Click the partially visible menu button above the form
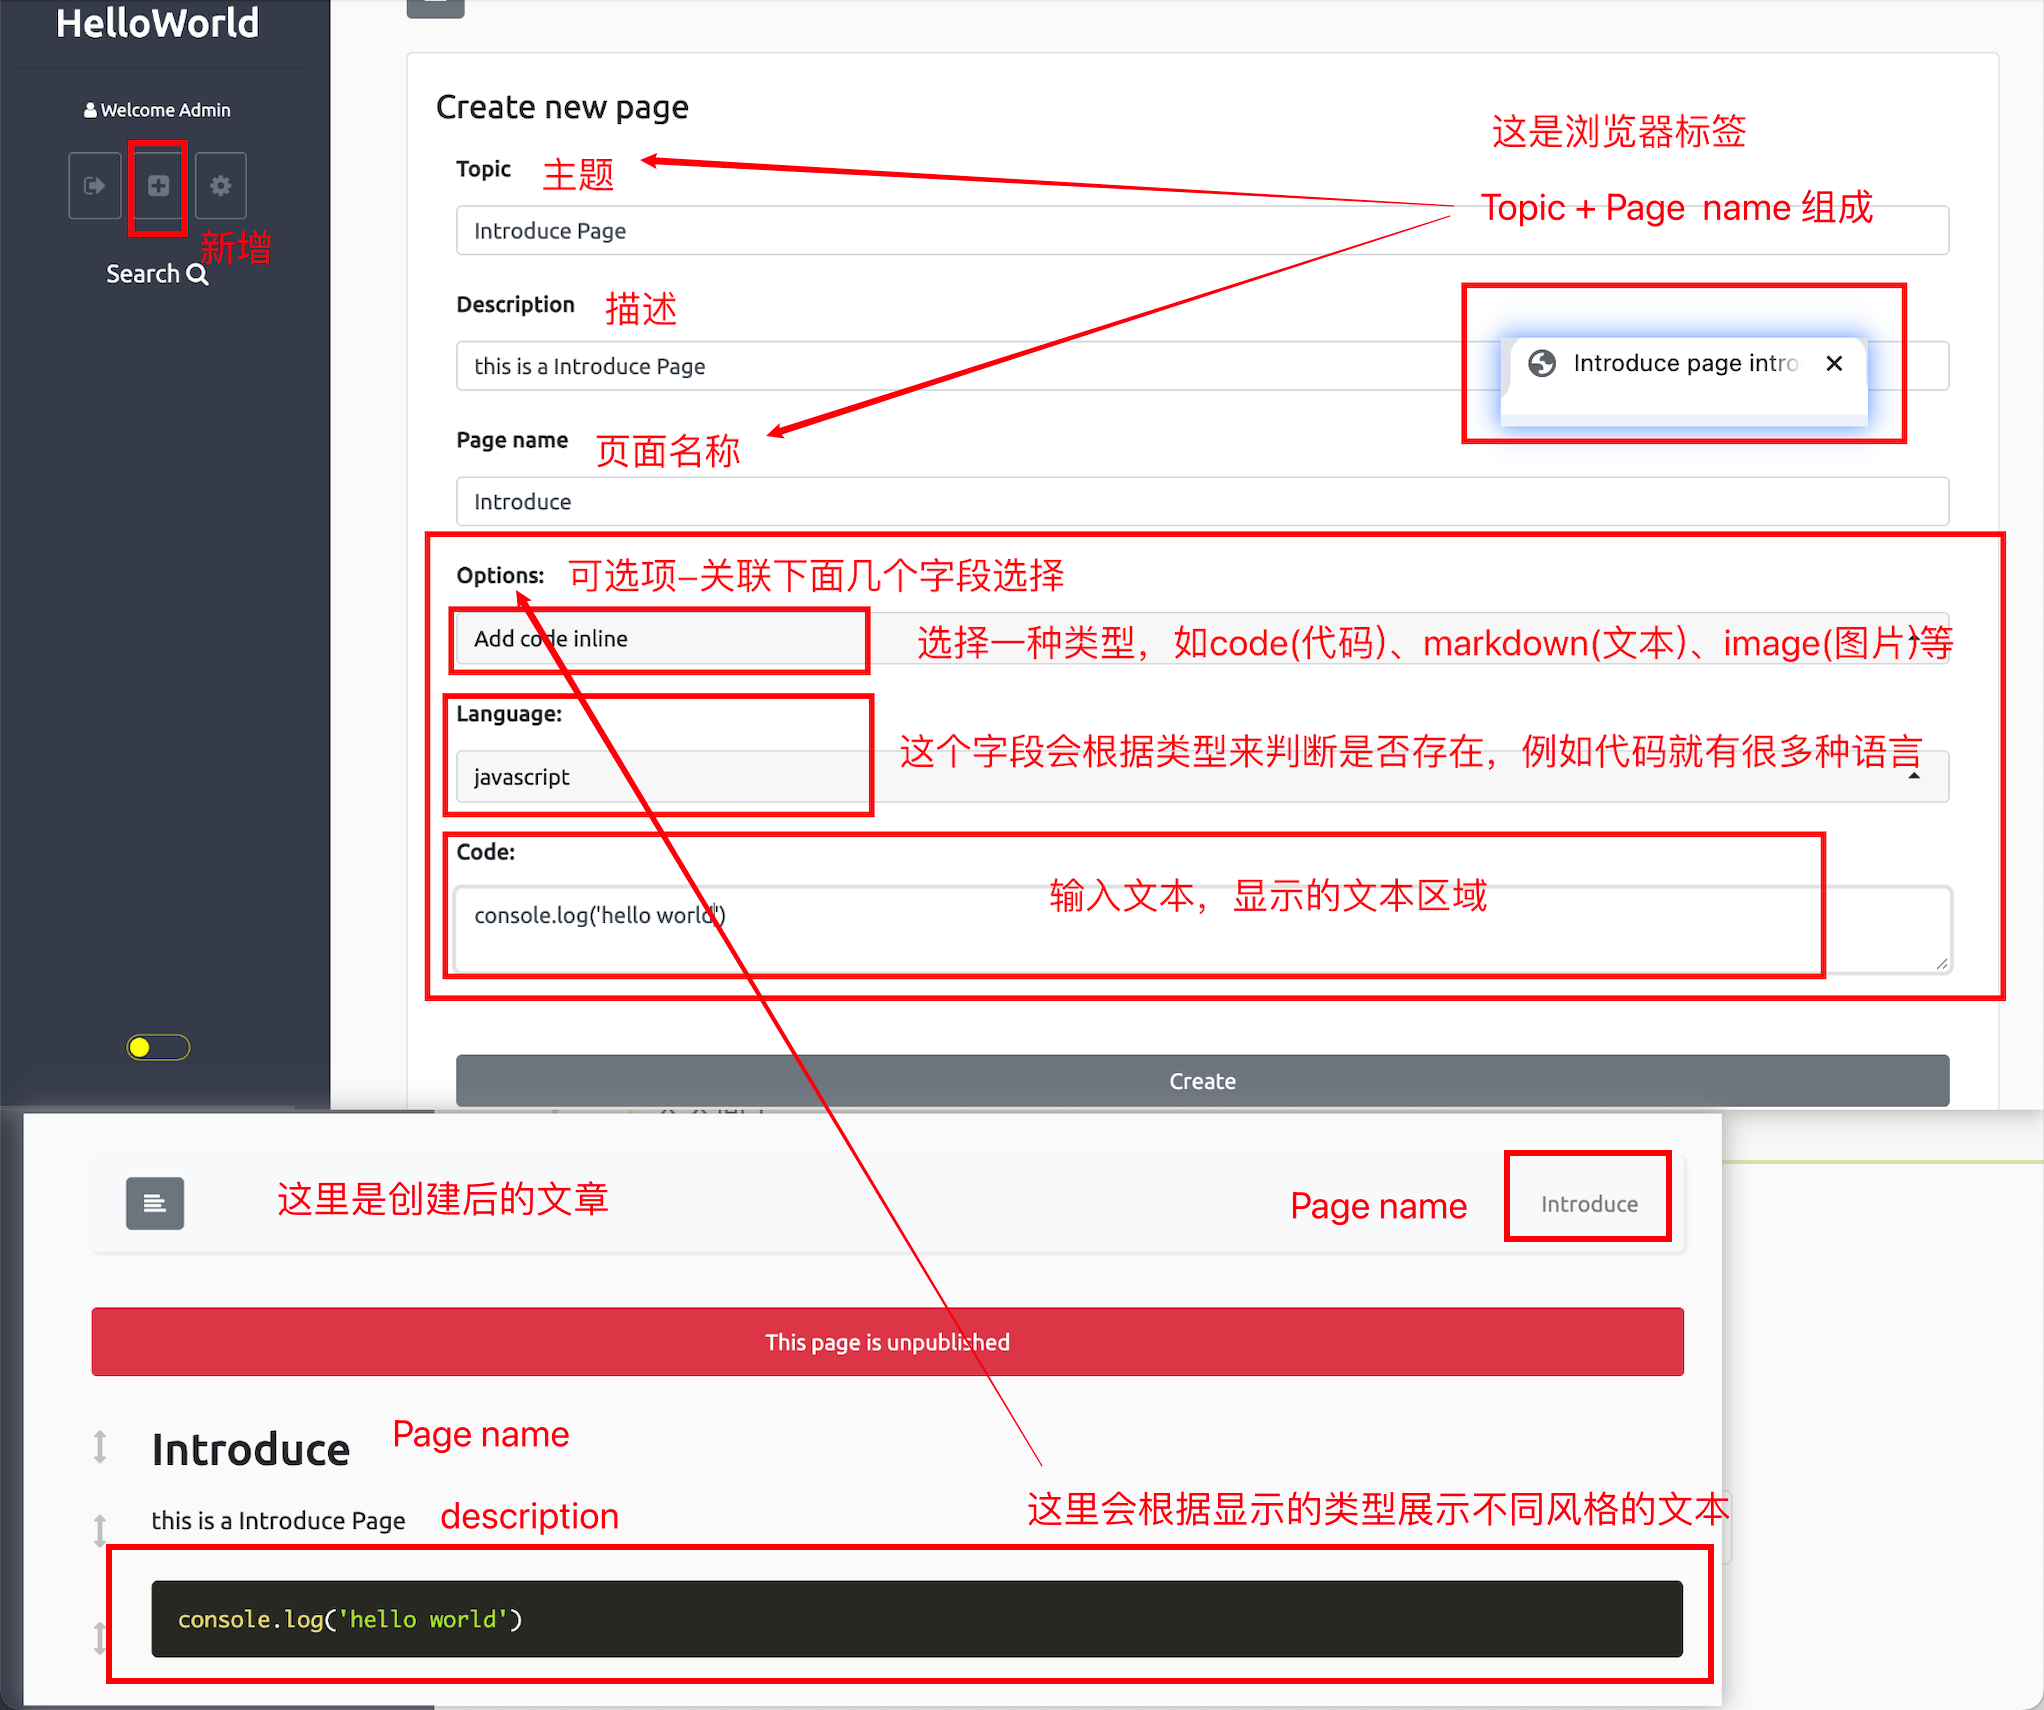 (x=435, y=8)
